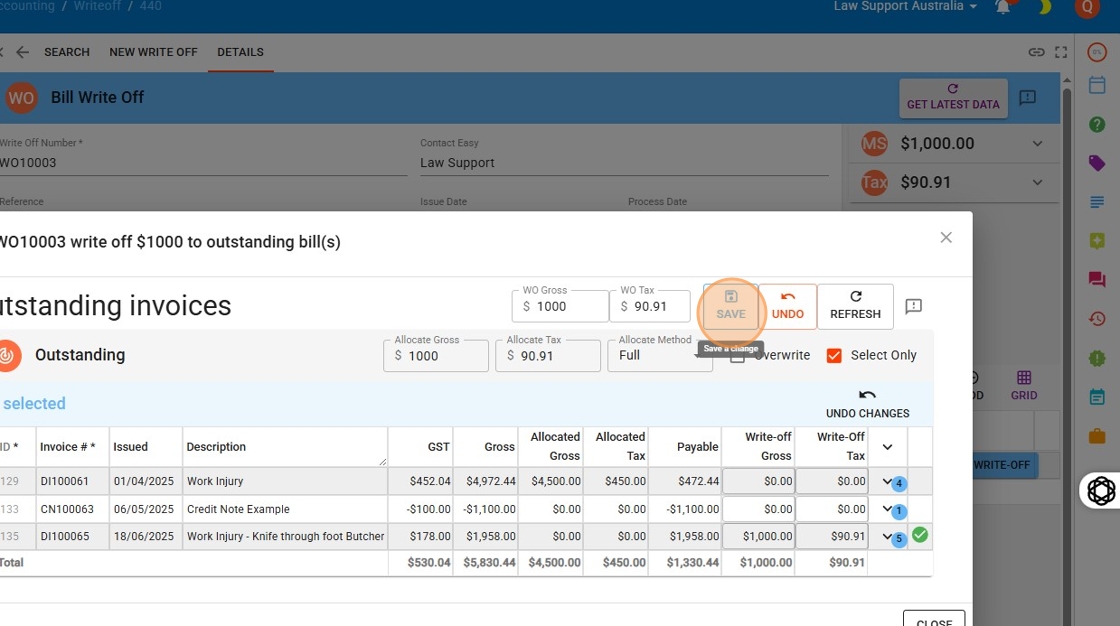Open the green alert badge icon

click(1097, 357)
